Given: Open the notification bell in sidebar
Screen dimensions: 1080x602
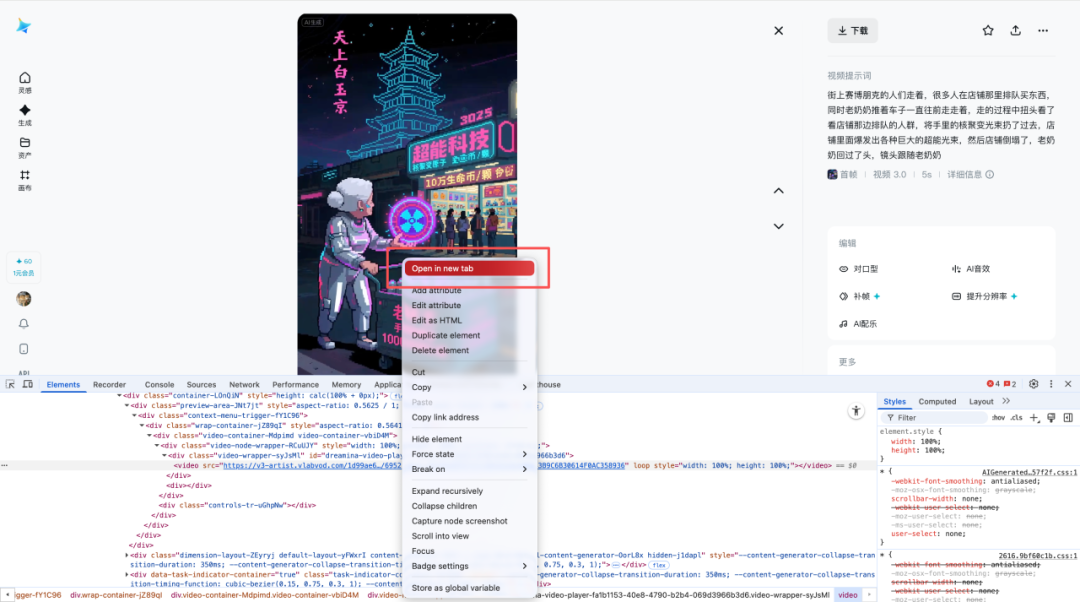Looking at the screenshot, I should [x=23, y=324].
